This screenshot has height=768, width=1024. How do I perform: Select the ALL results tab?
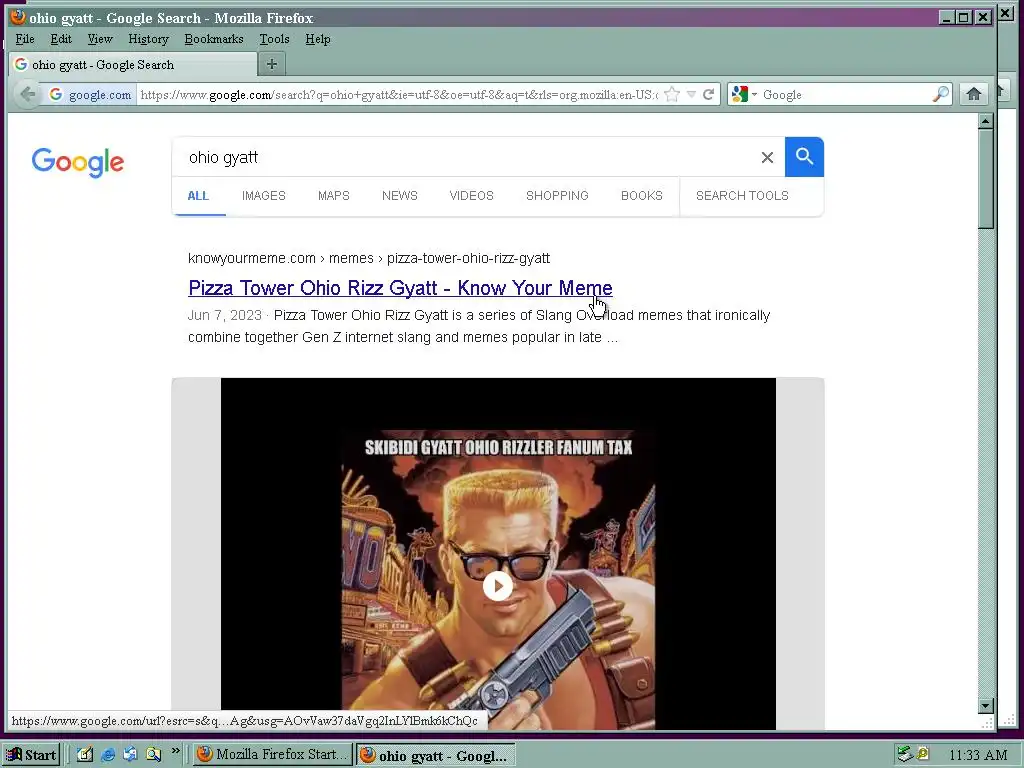pyautogui.click(x=199, y=196)
